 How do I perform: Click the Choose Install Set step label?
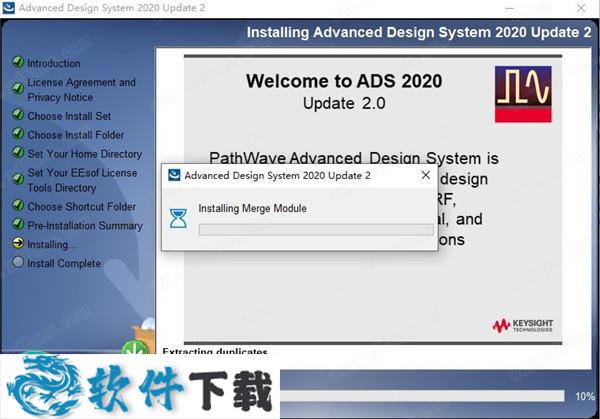coord(69,116)
